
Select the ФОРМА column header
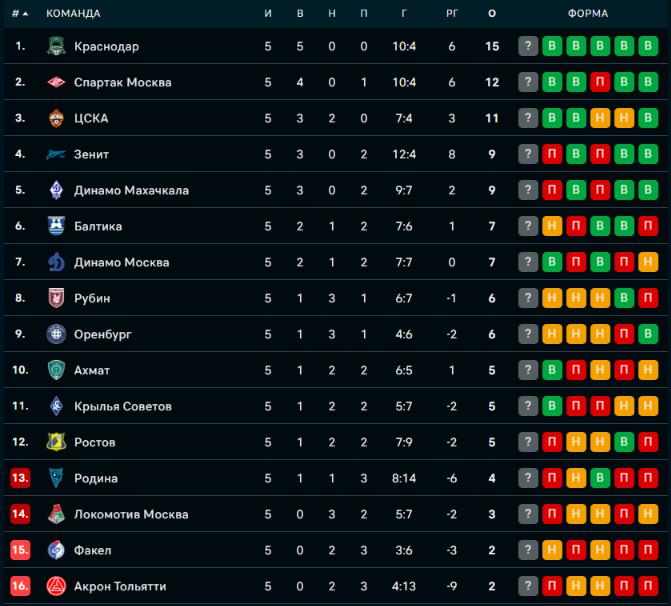click(x=588, y=14)
